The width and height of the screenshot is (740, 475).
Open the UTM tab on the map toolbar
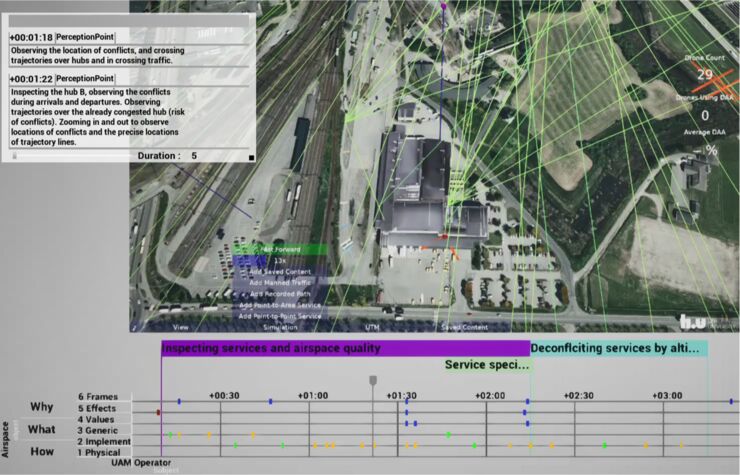tap(372, 327)
